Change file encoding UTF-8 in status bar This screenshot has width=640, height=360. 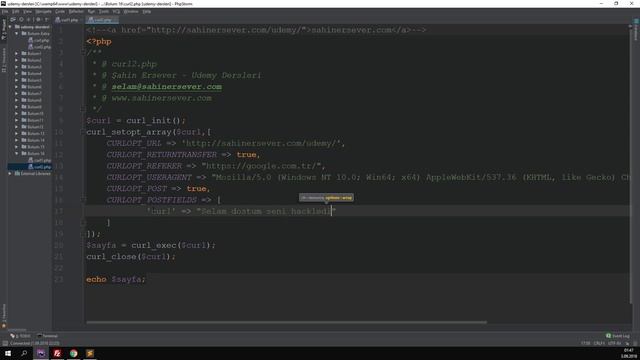pyautogui.click(x=614, y=343)
